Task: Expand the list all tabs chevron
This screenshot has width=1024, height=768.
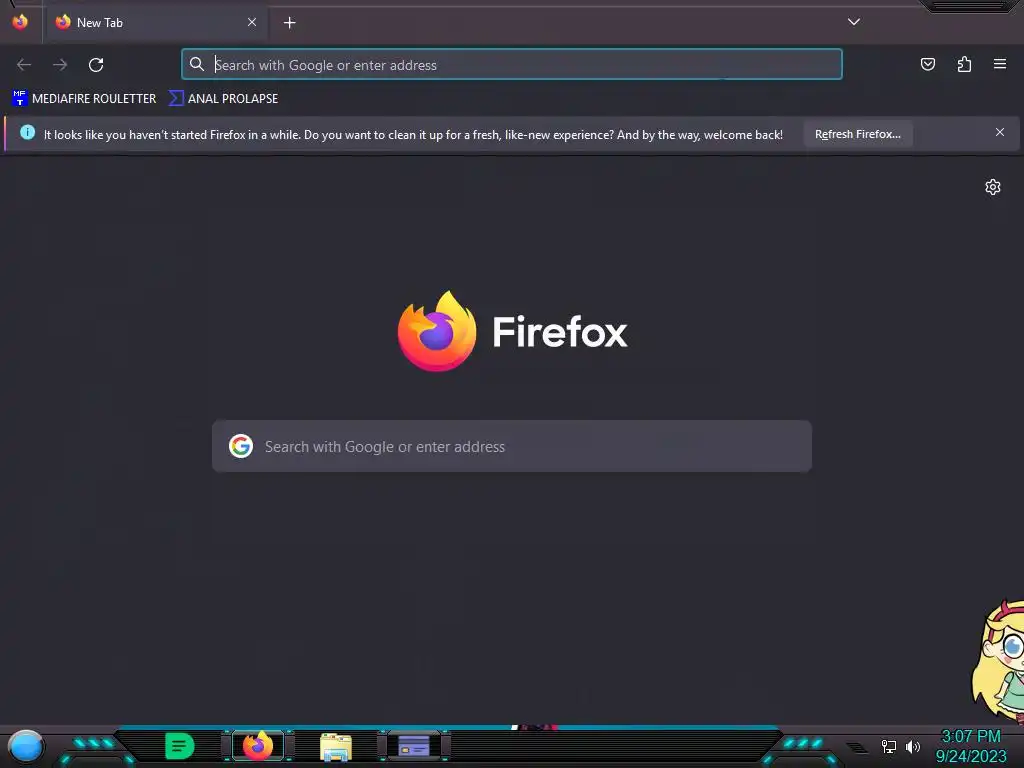Action: coord(854,22)
